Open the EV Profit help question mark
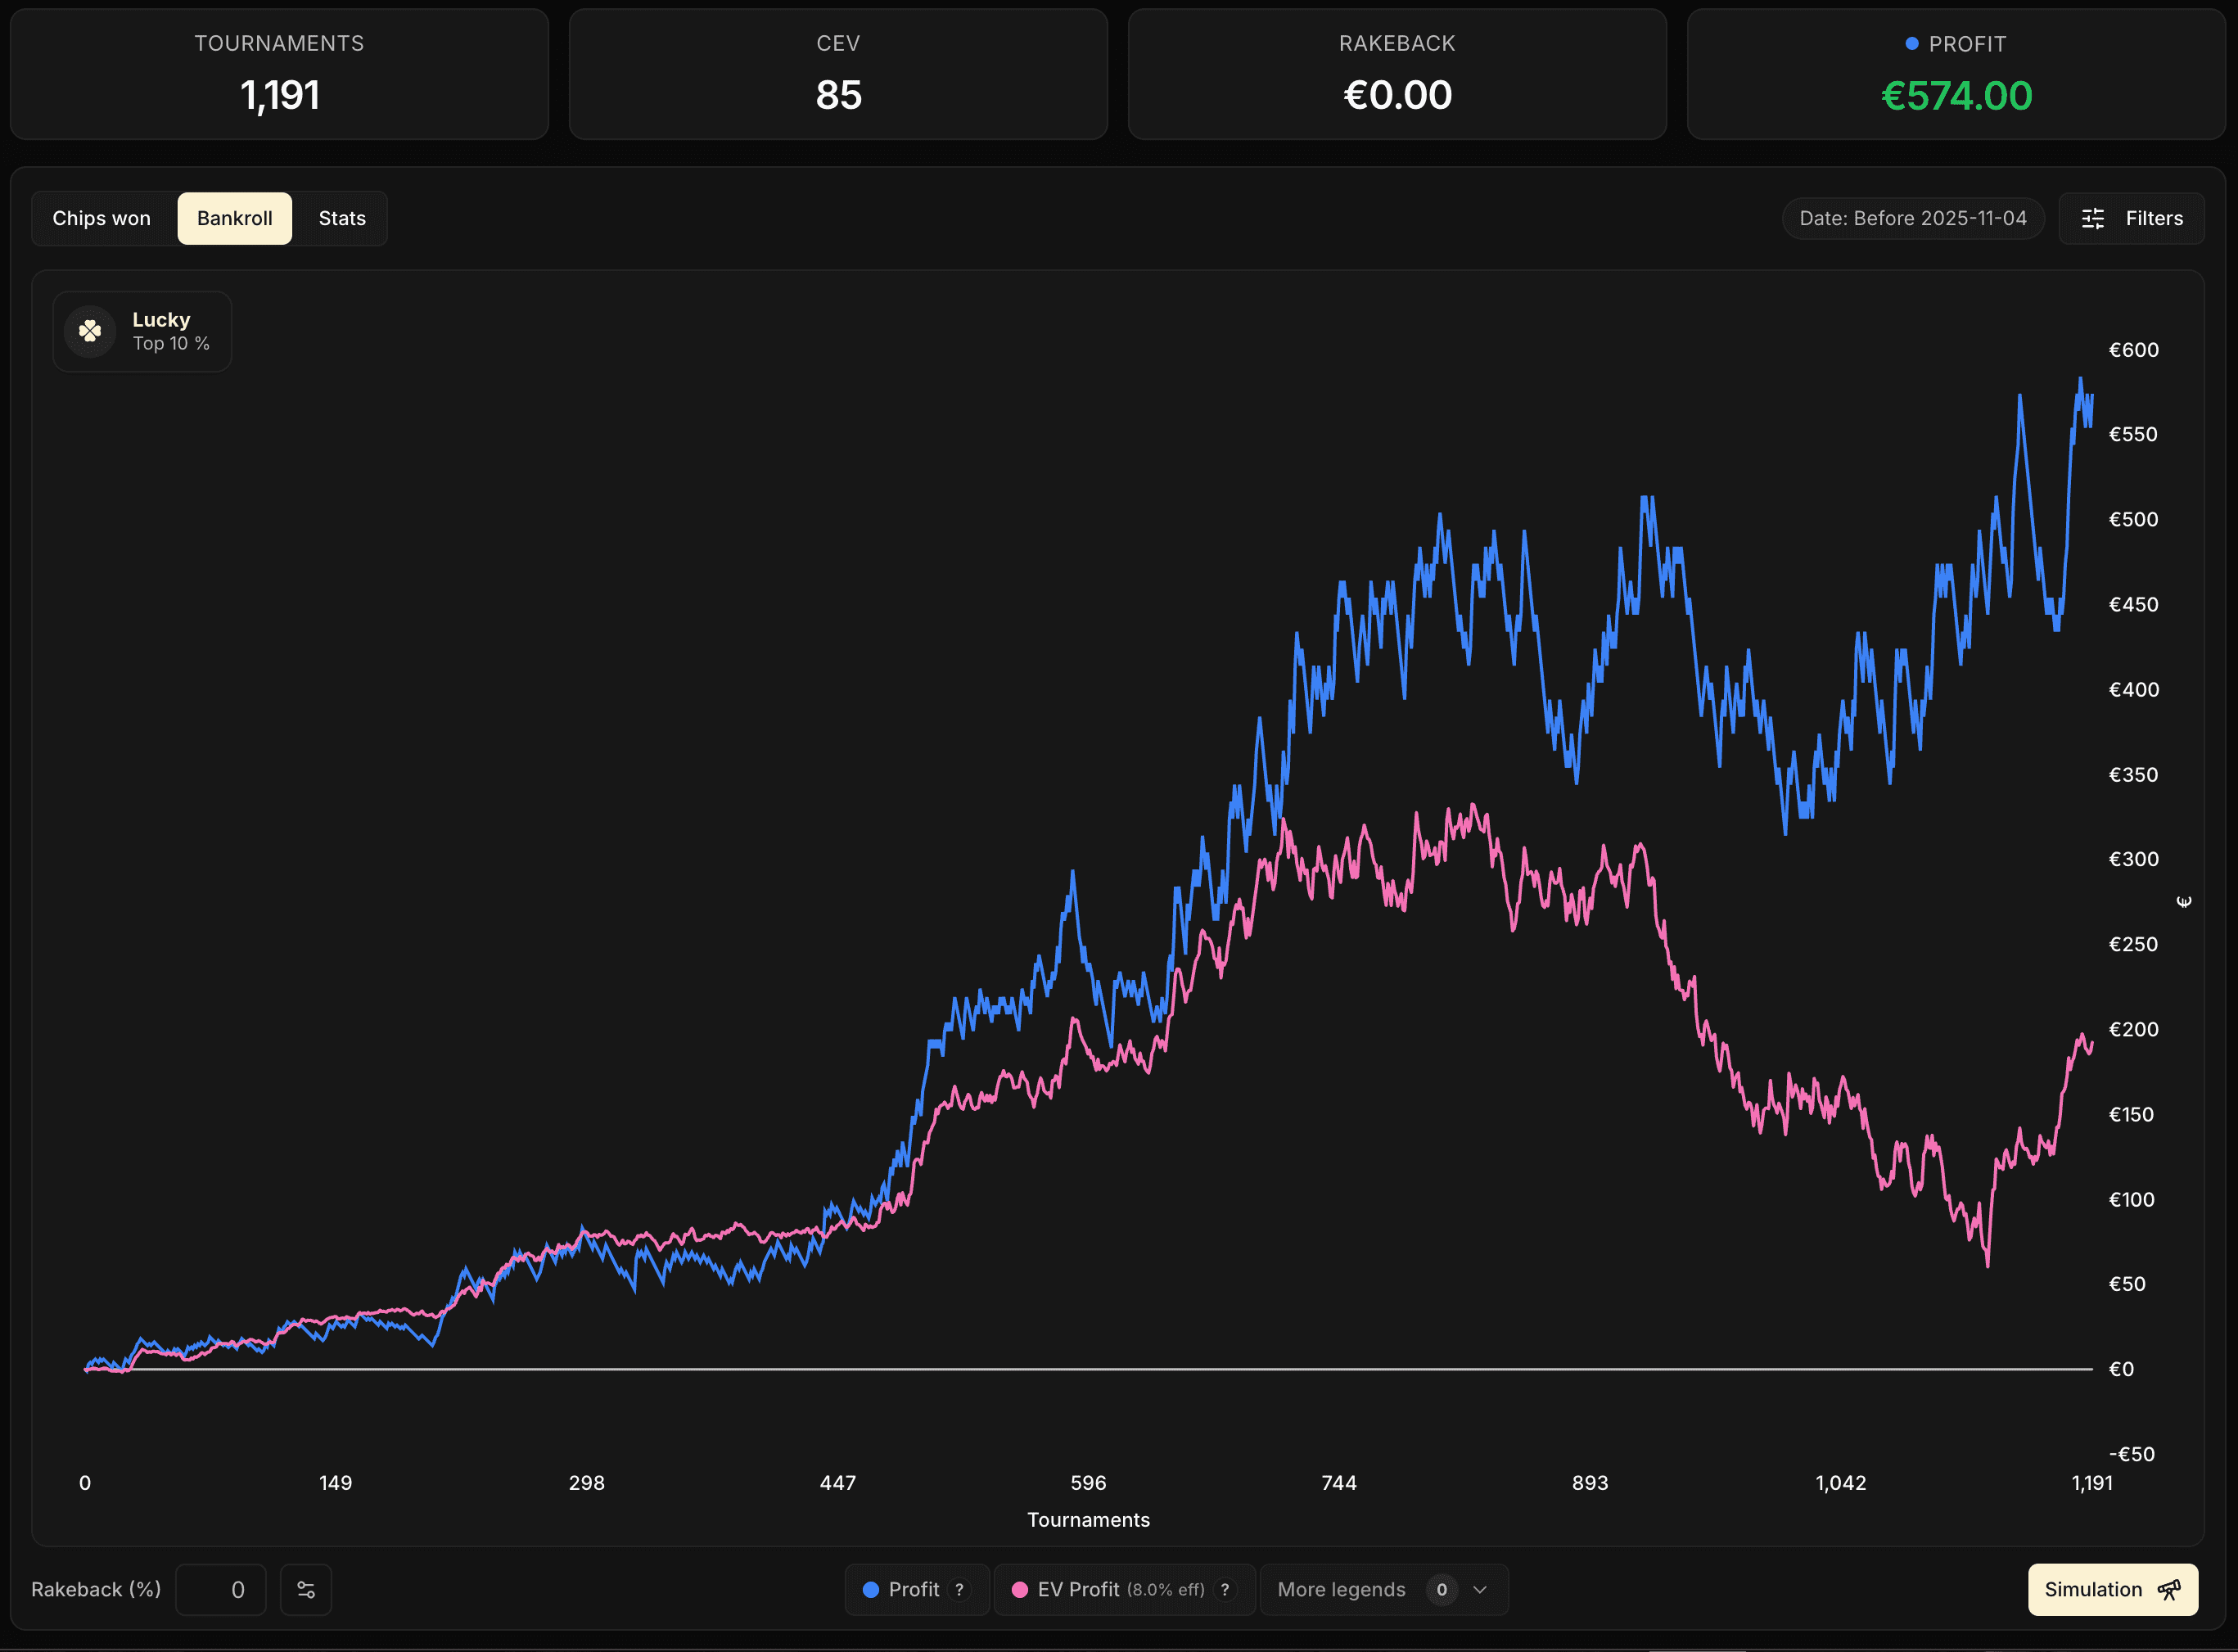Viewport: 2238px width, 1652px height. (x=1225, y=1589)
